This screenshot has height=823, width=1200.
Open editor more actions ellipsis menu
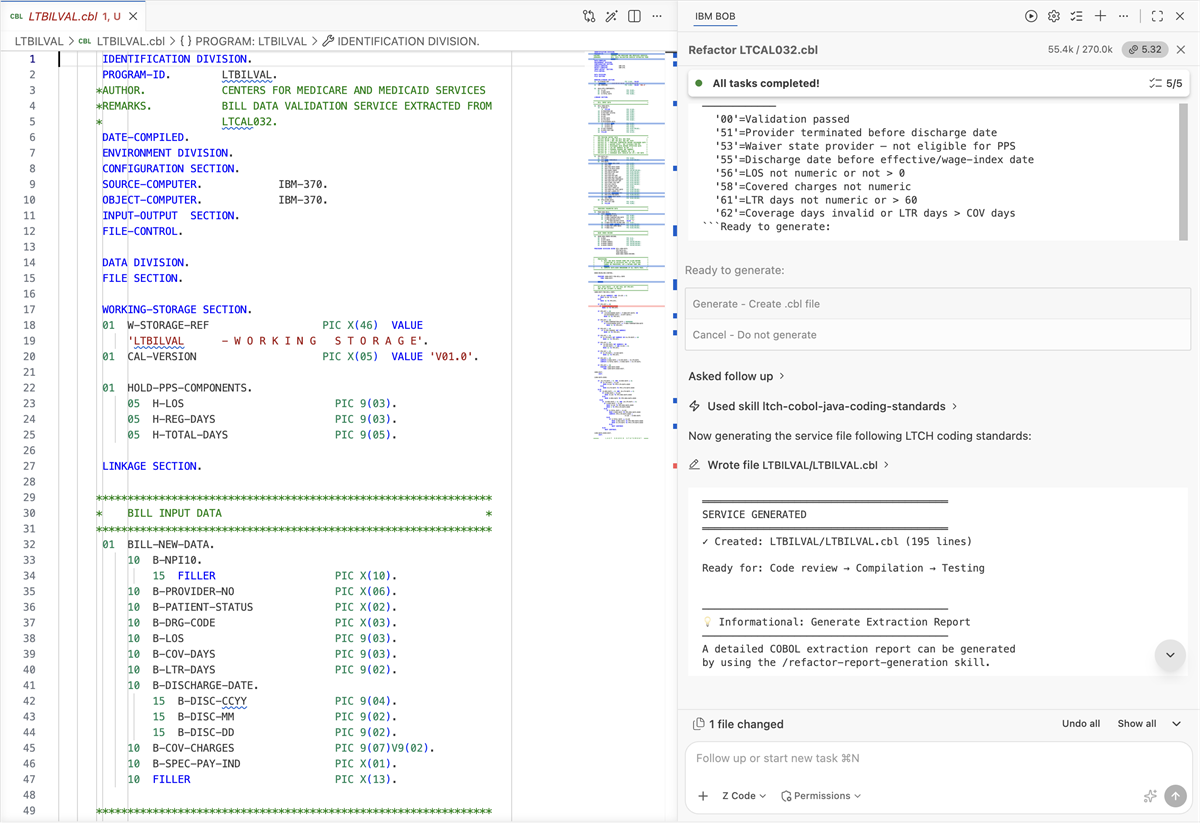(x=657, y=16)
